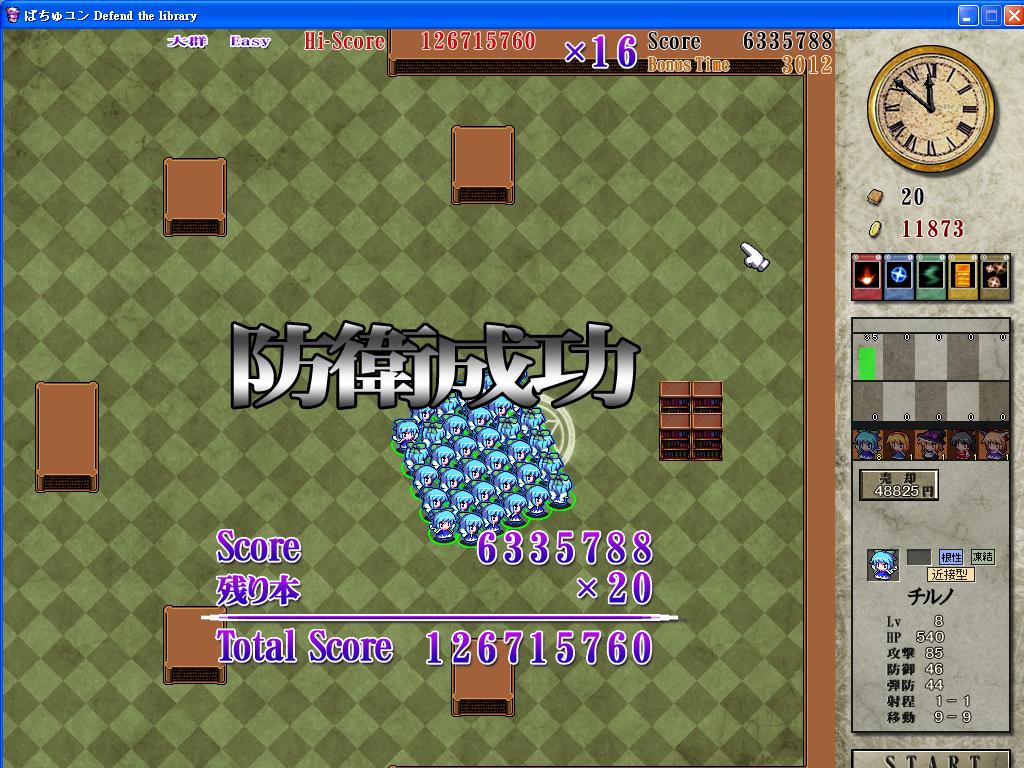Click the 防御 46 stat line
This screenshot has height=768, width=1024.
(x=915, y=669)
